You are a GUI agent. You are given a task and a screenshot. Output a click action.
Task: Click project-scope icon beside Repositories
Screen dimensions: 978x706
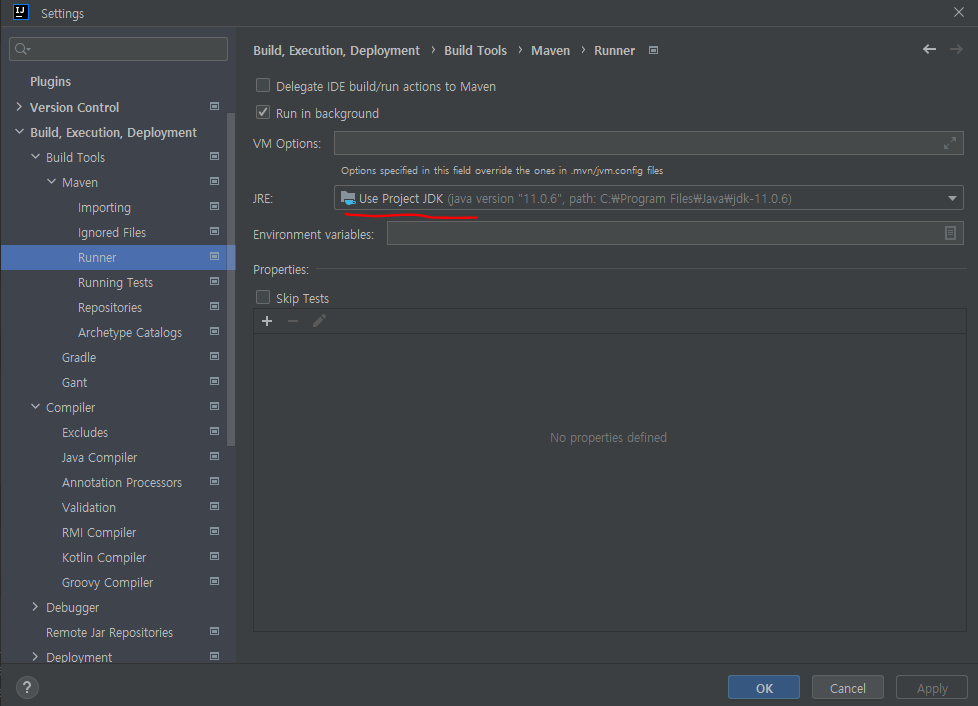(x=214, y=306)
